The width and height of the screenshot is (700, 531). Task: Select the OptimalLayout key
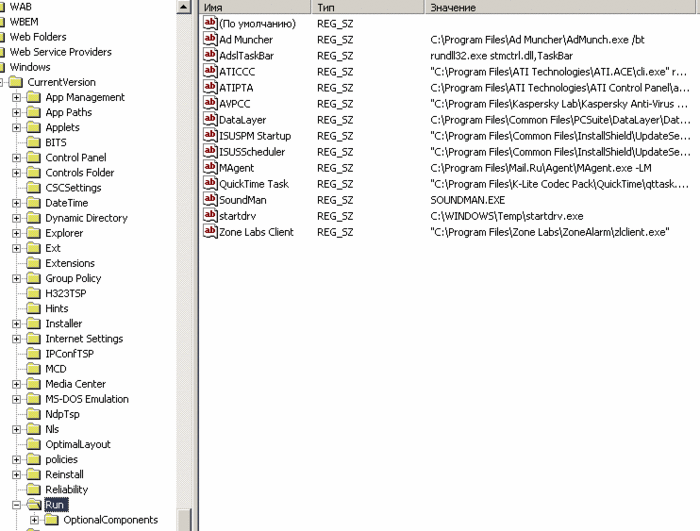(x=78, y=444)
